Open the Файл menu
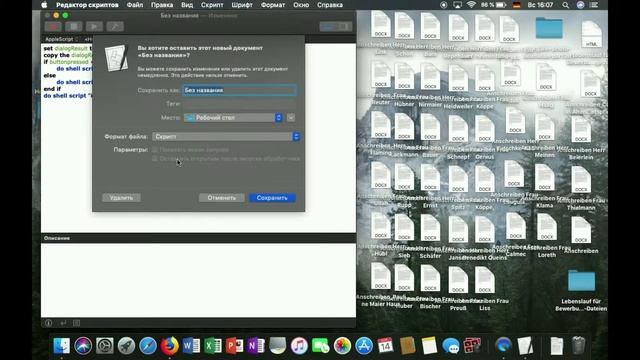Viewport: 640px width, 360px height. (x=135, y=5)
